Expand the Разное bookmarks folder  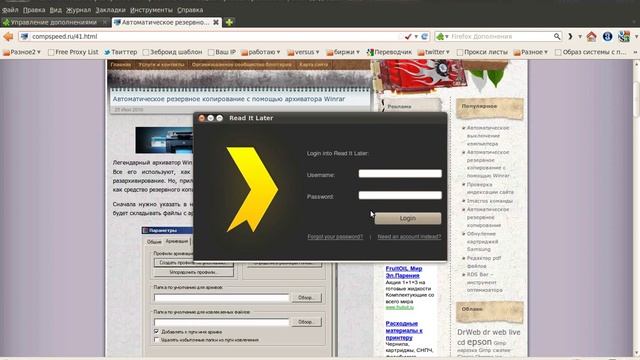(531, 52)
